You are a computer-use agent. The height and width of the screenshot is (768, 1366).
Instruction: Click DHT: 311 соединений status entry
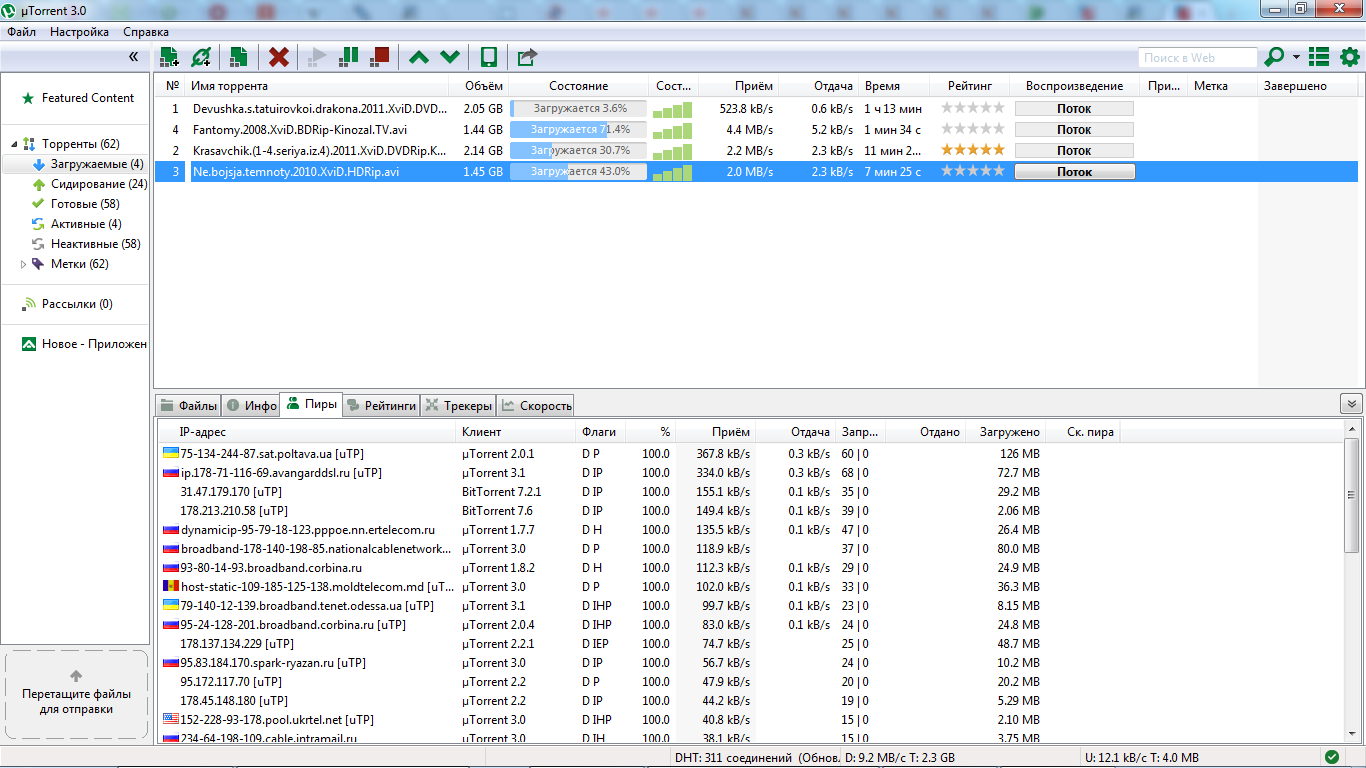click(x=757, y=758)
